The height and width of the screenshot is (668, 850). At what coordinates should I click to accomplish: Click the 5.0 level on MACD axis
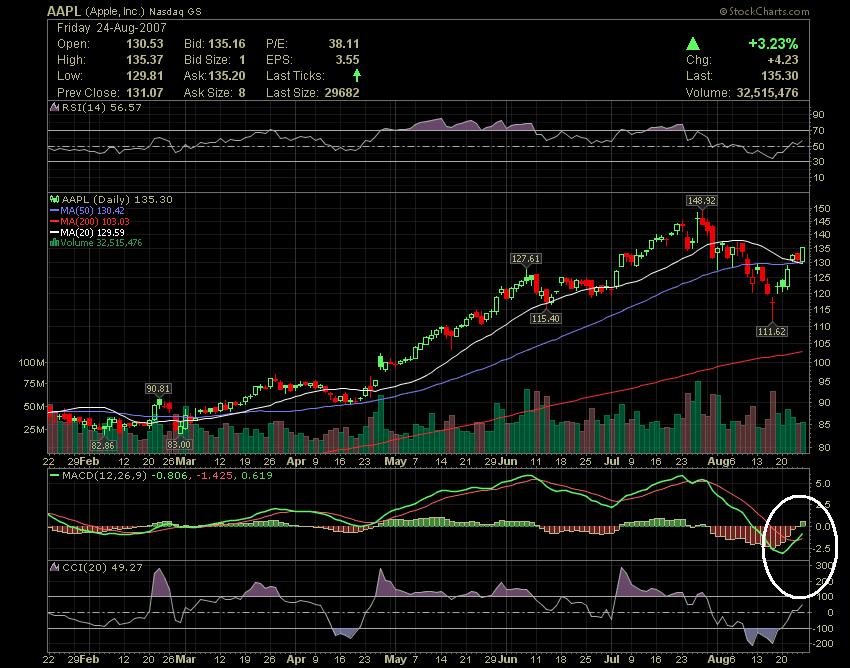tap(823, 484)
